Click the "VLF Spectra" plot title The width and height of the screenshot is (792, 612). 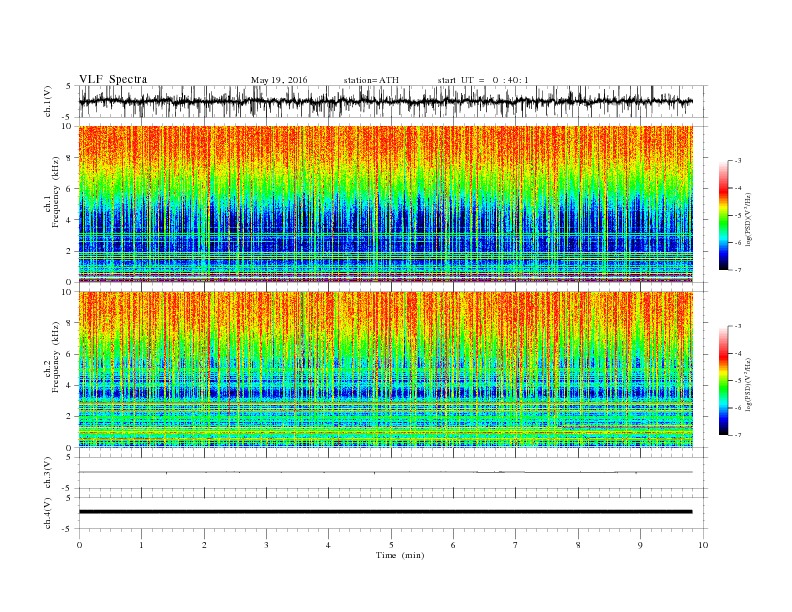(113, 80)
